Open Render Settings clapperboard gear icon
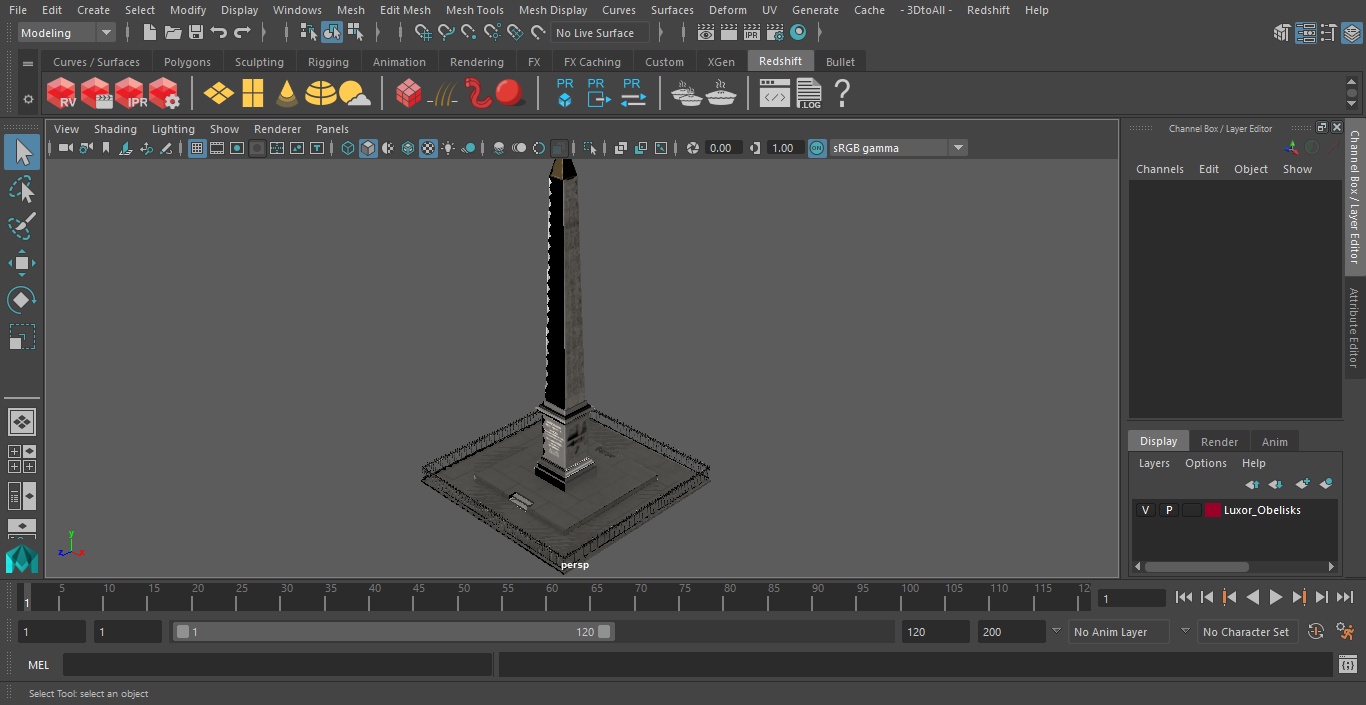Viewport: 1366px width, 705px height. pyautogui.click(x=775, y=33)
